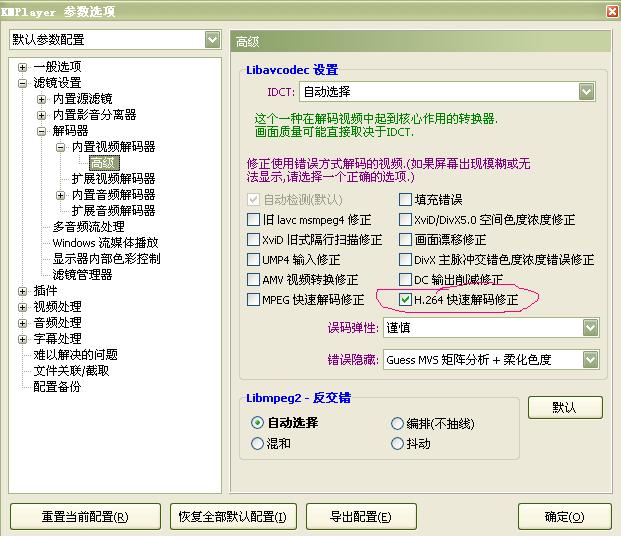Enable XviD 旧式隔行扫描修正 checkbox

point(253,239)
